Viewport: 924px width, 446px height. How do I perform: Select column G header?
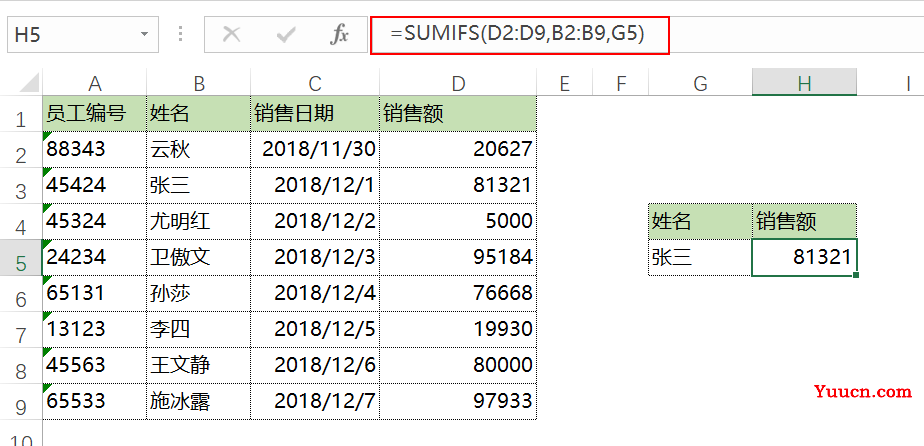[x=700, y=84]
